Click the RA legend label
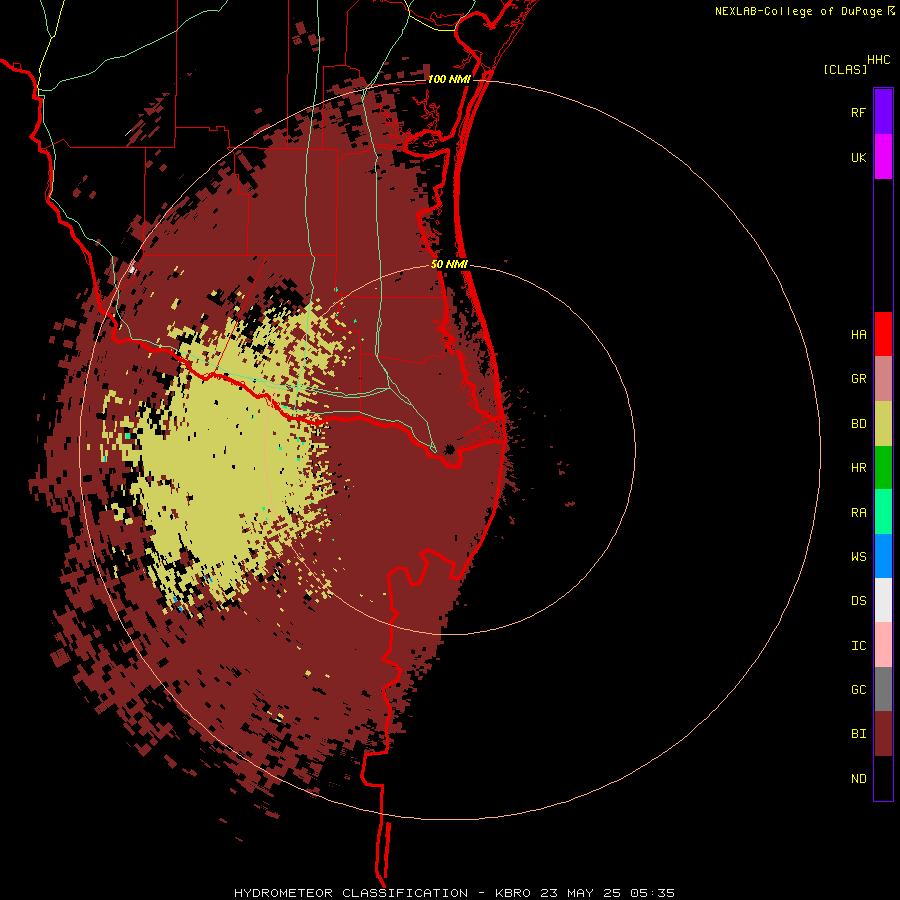Viewport: 900px width, 900px height. click(x=858, y=513)
